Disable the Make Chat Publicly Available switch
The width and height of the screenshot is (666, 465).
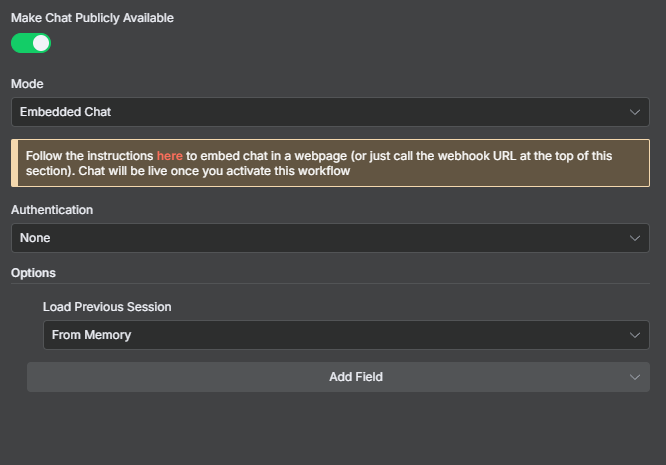click(x=31, y=43)
